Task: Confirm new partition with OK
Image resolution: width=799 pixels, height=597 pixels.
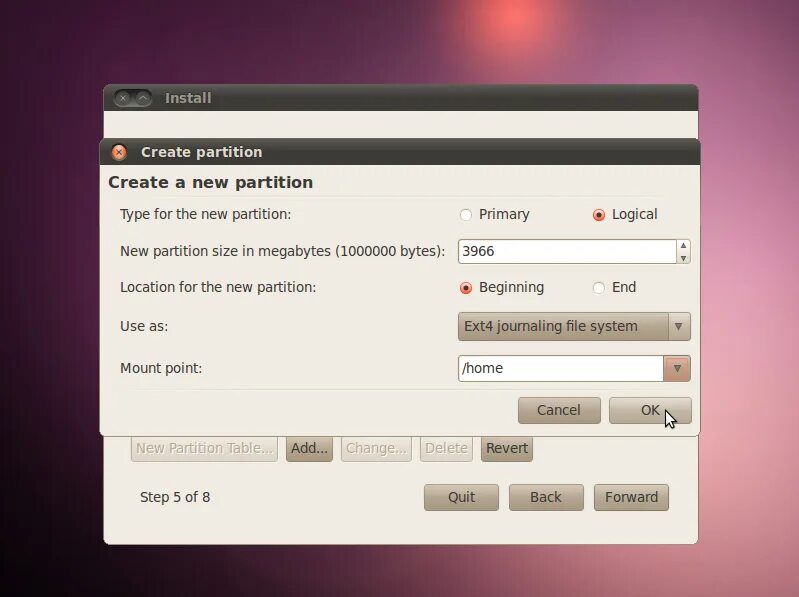Action: [650, 411]
